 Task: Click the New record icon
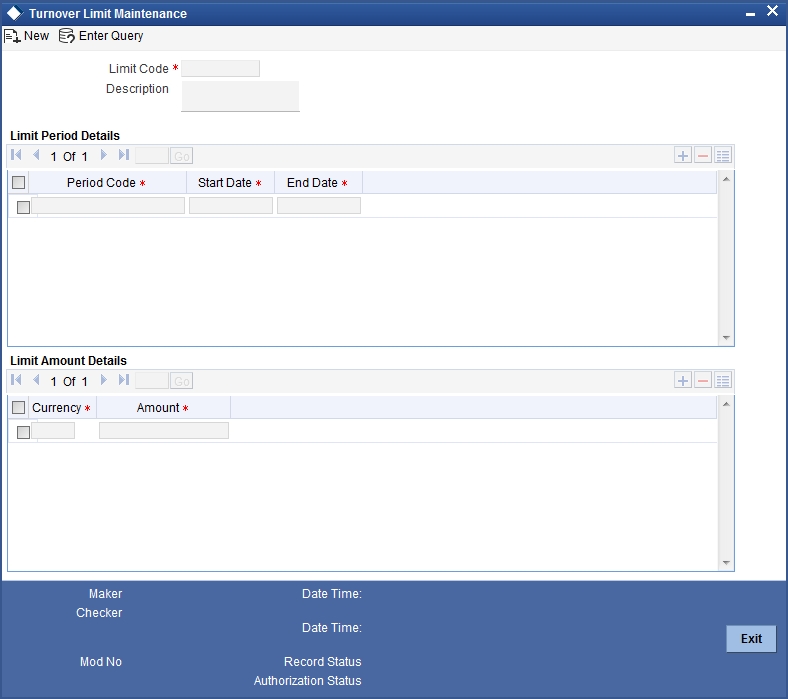12,36
